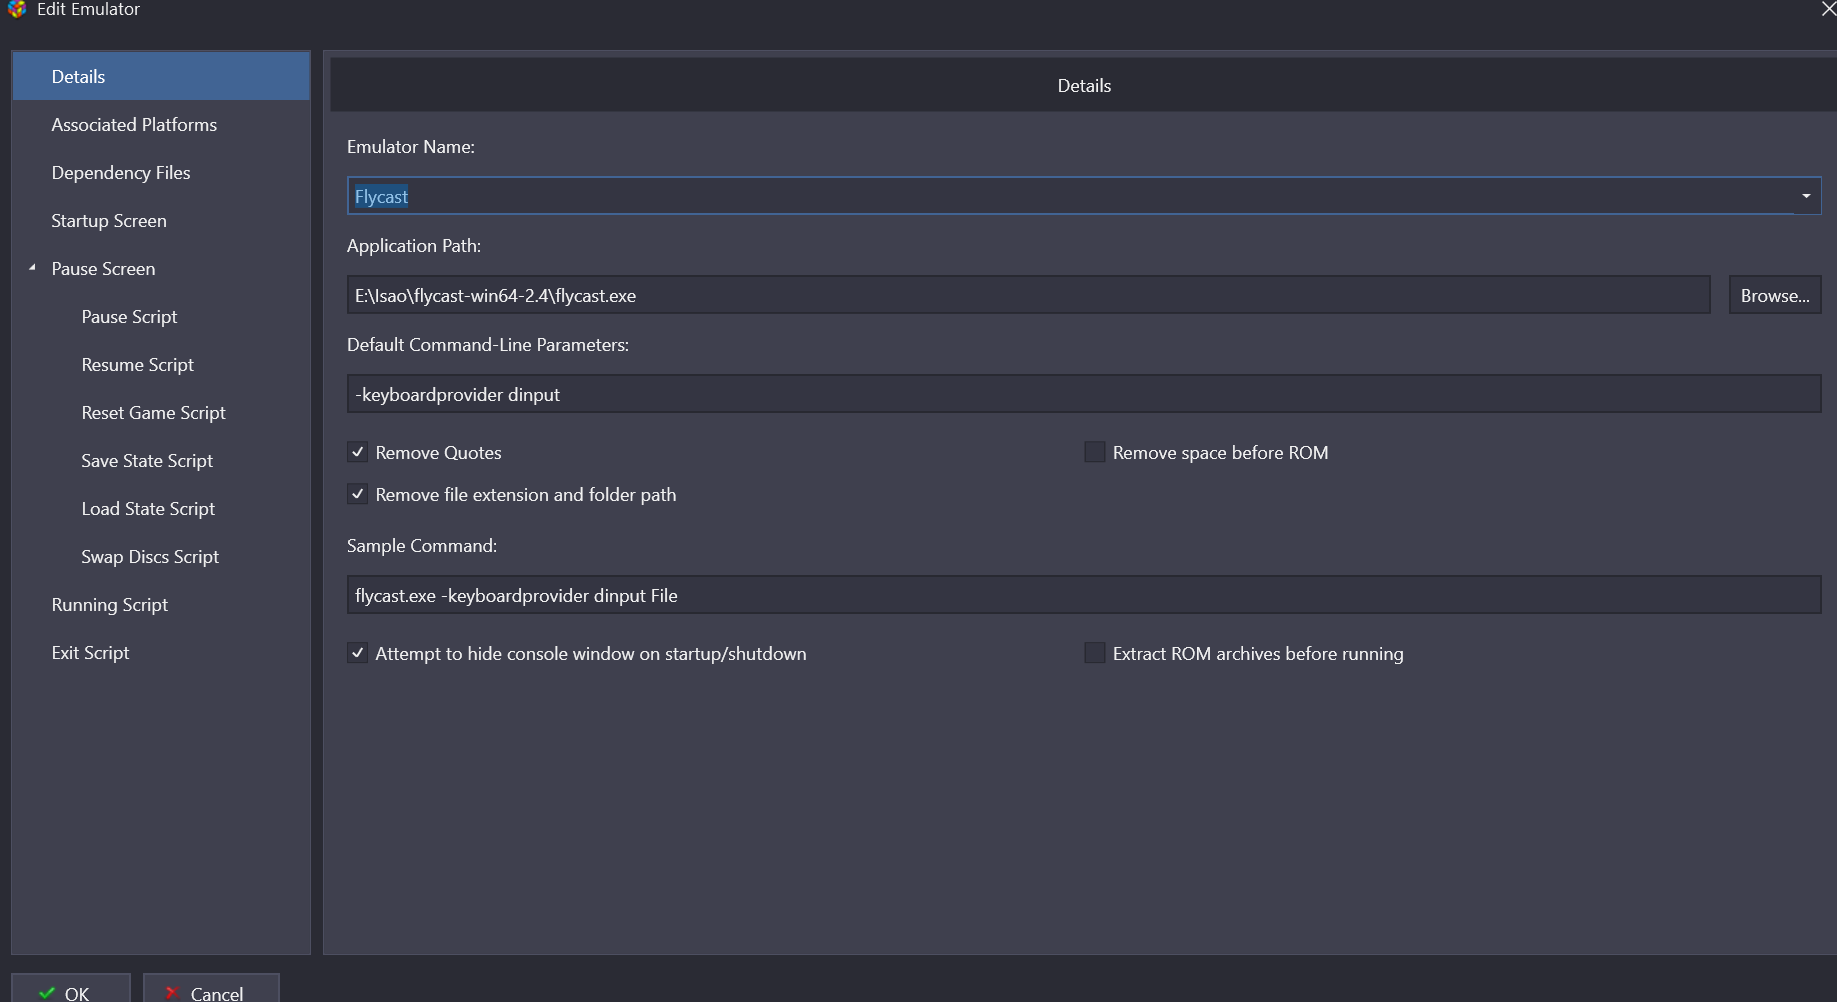The height and width of the screenshot is (1002, 1837).
Task: Select the Details section in sidebar
Action: tap(161, 77)
